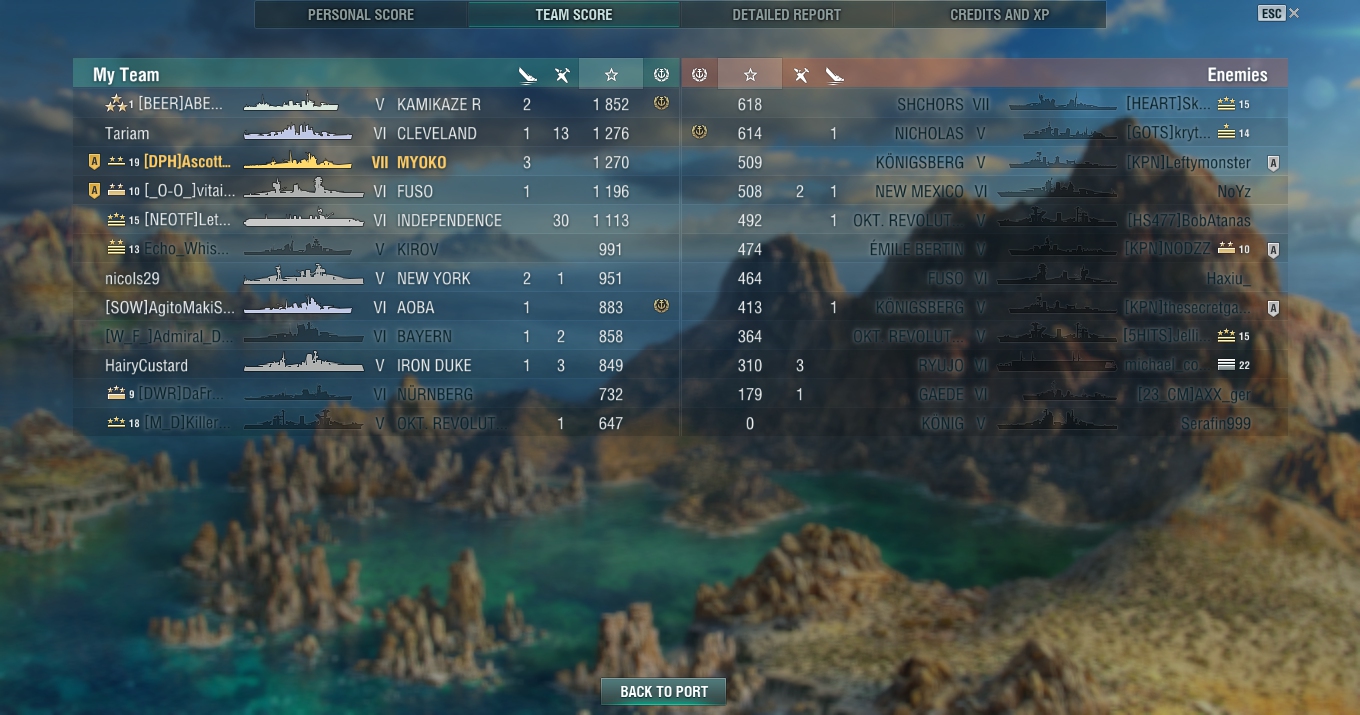This screenshot has height=715, width=1360.
Task: Click the ESC close button
Action: [1278, 13]
